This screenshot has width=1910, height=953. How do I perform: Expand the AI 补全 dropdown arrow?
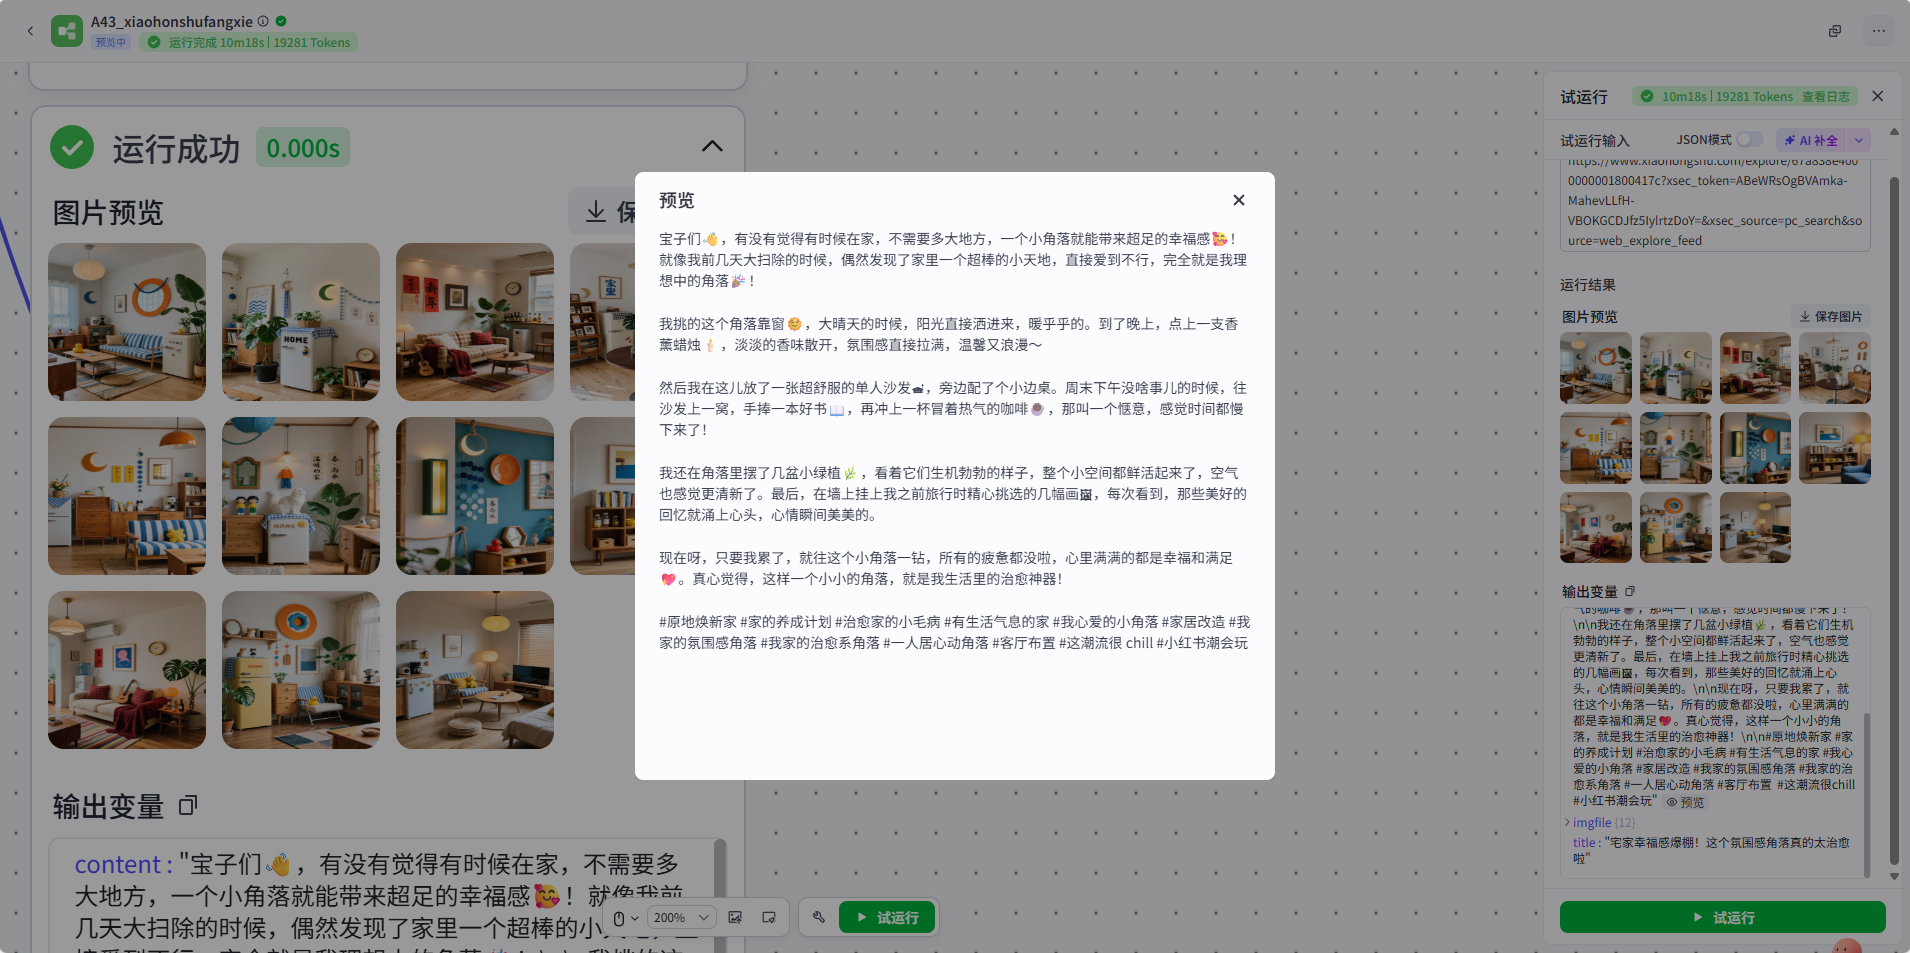click(x=1859, y=140)
